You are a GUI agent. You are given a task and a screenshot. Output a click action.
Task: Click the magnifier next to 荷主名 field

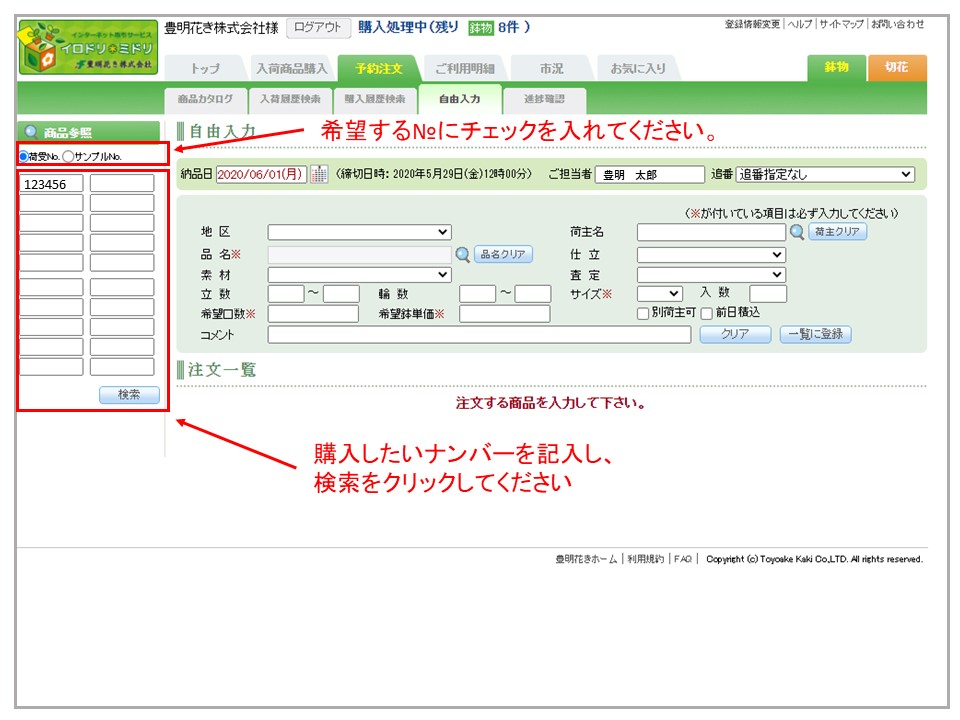coord(797,232)
